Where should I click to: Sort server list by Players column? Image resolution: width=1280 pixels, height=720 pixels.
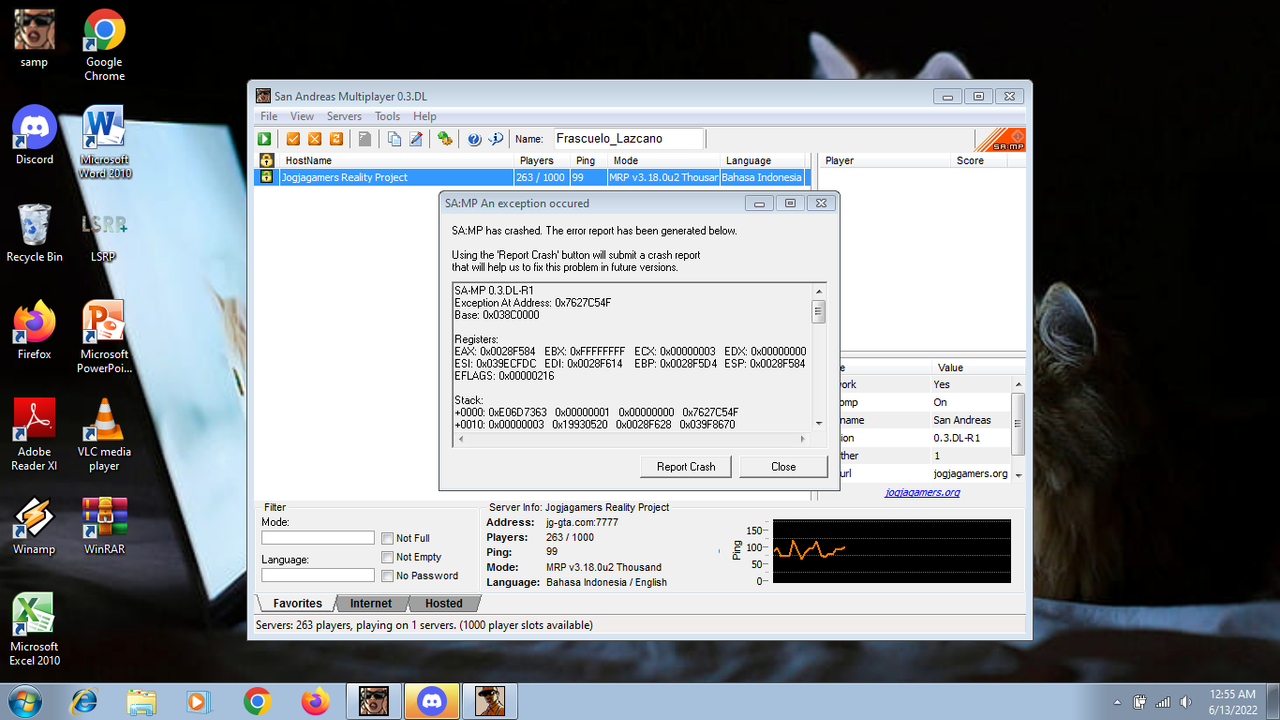[543, 160]
